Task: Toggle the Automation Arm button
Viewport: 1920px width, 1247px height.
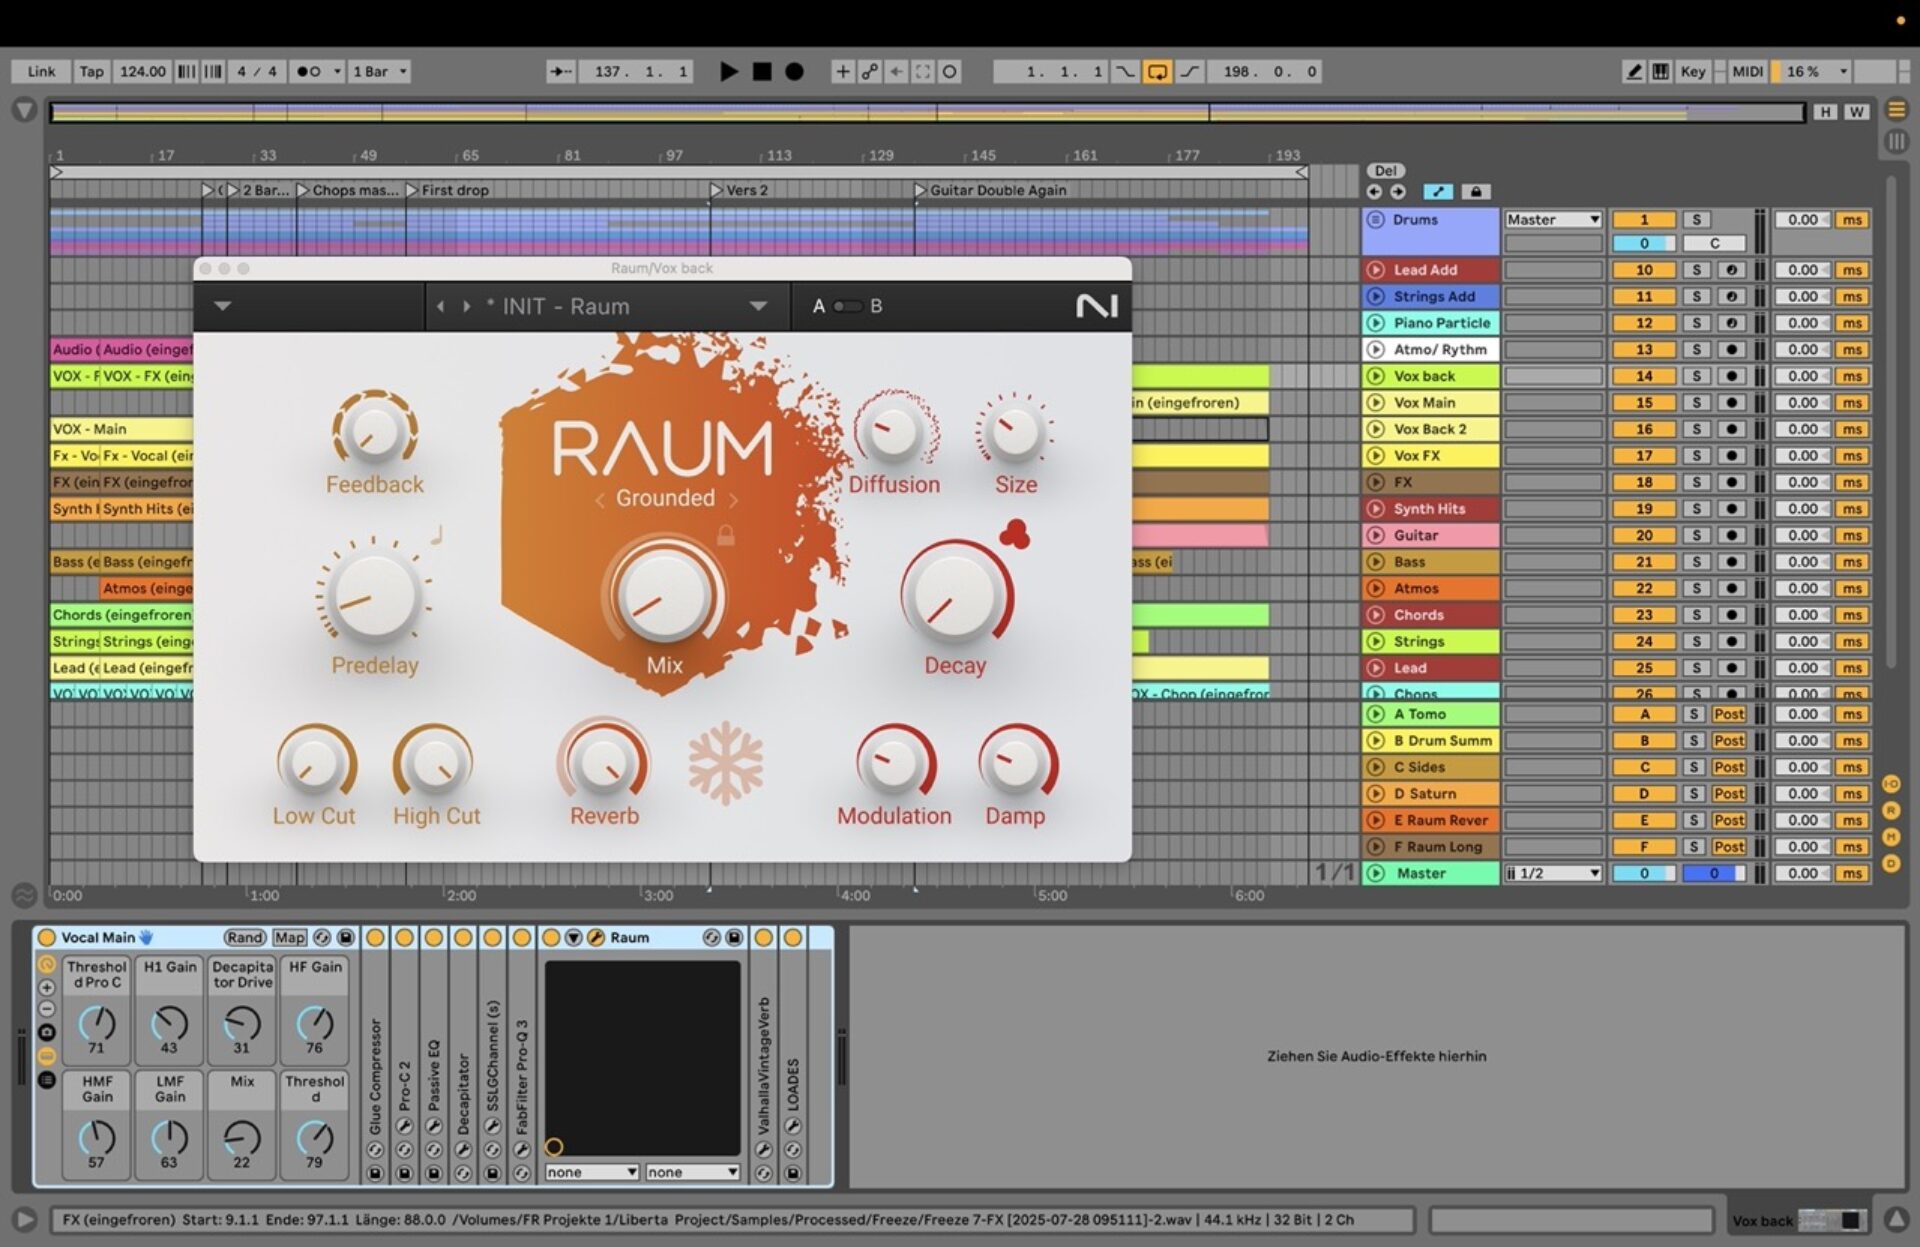Action: pos(870,71)
